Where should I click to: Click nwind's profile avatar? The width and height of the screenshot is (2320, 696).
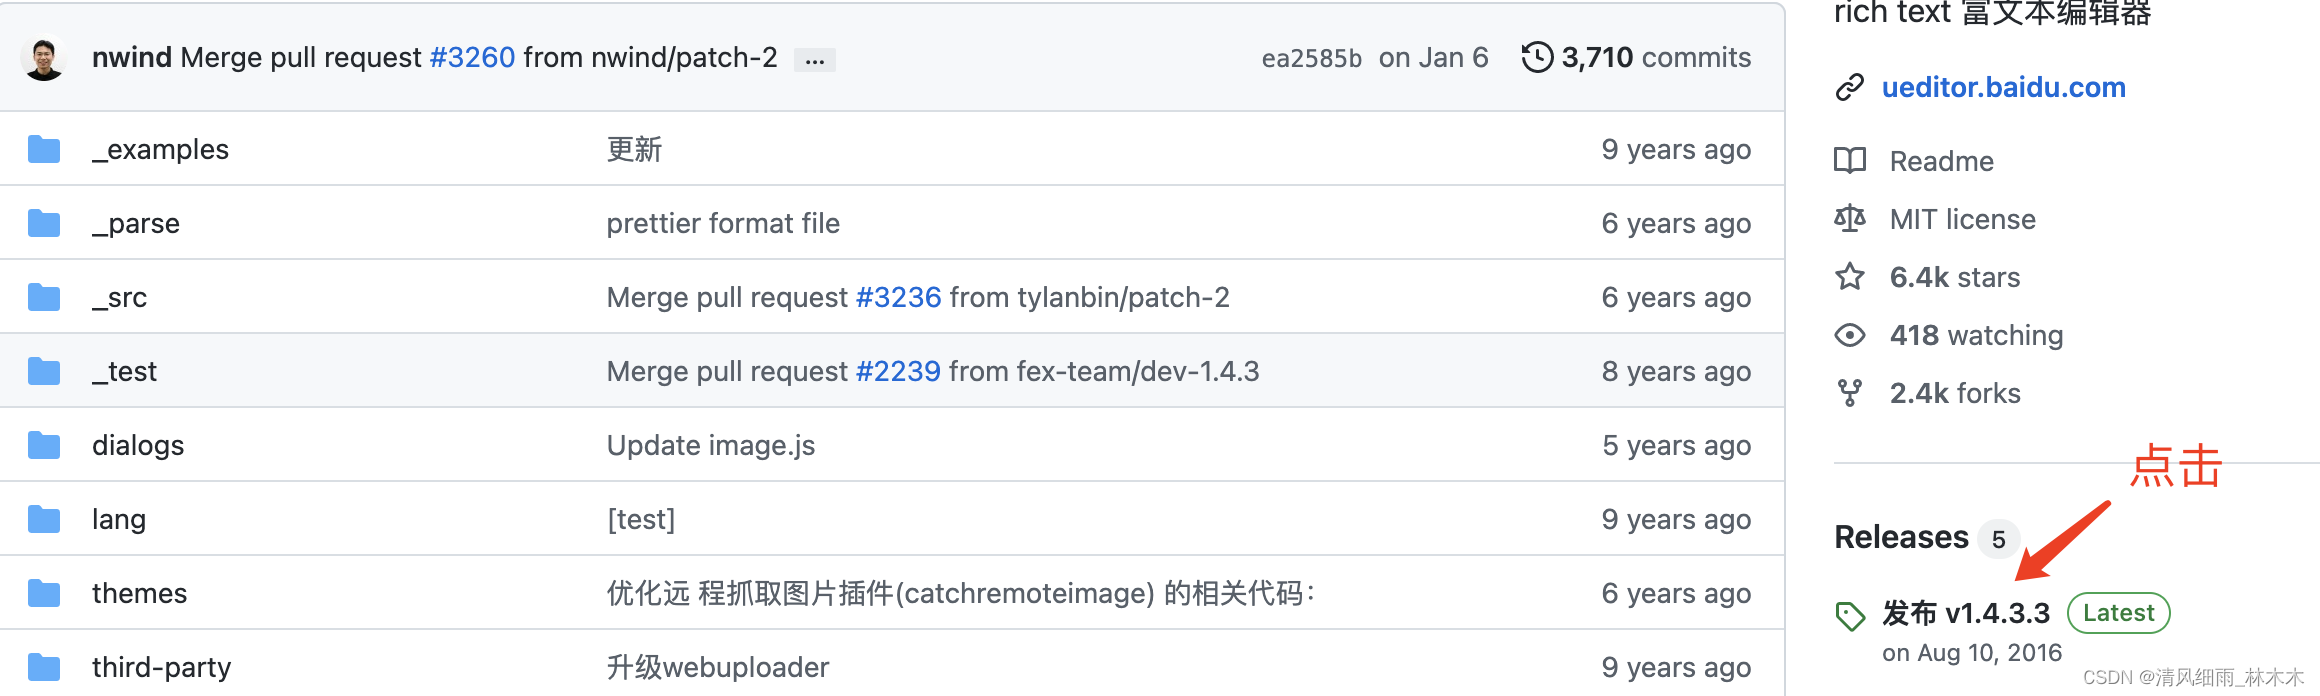pos(44,57)
